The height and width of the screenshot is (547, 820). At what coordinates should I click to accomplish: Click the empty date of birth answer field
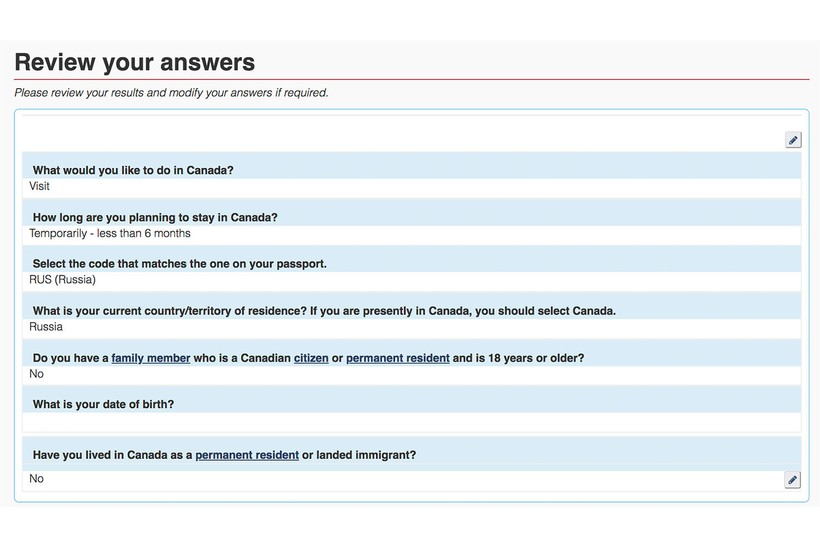[x=412, y=423]
